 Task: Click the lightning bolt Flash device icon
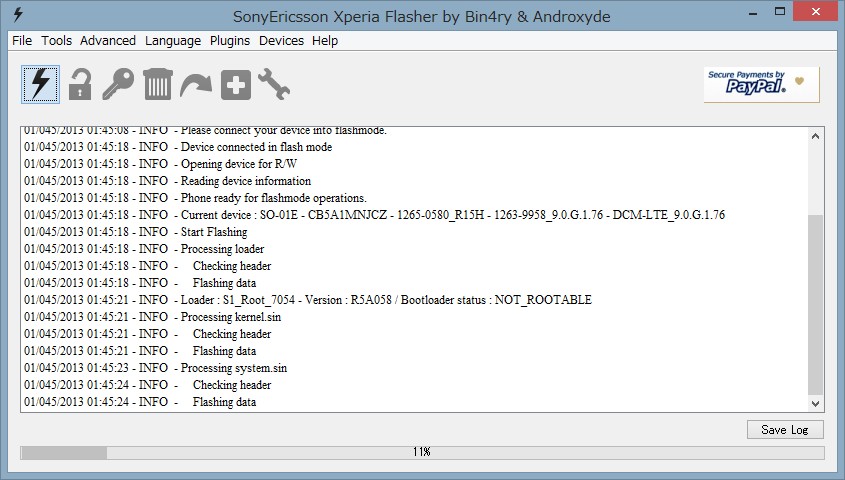click(40, 83)
